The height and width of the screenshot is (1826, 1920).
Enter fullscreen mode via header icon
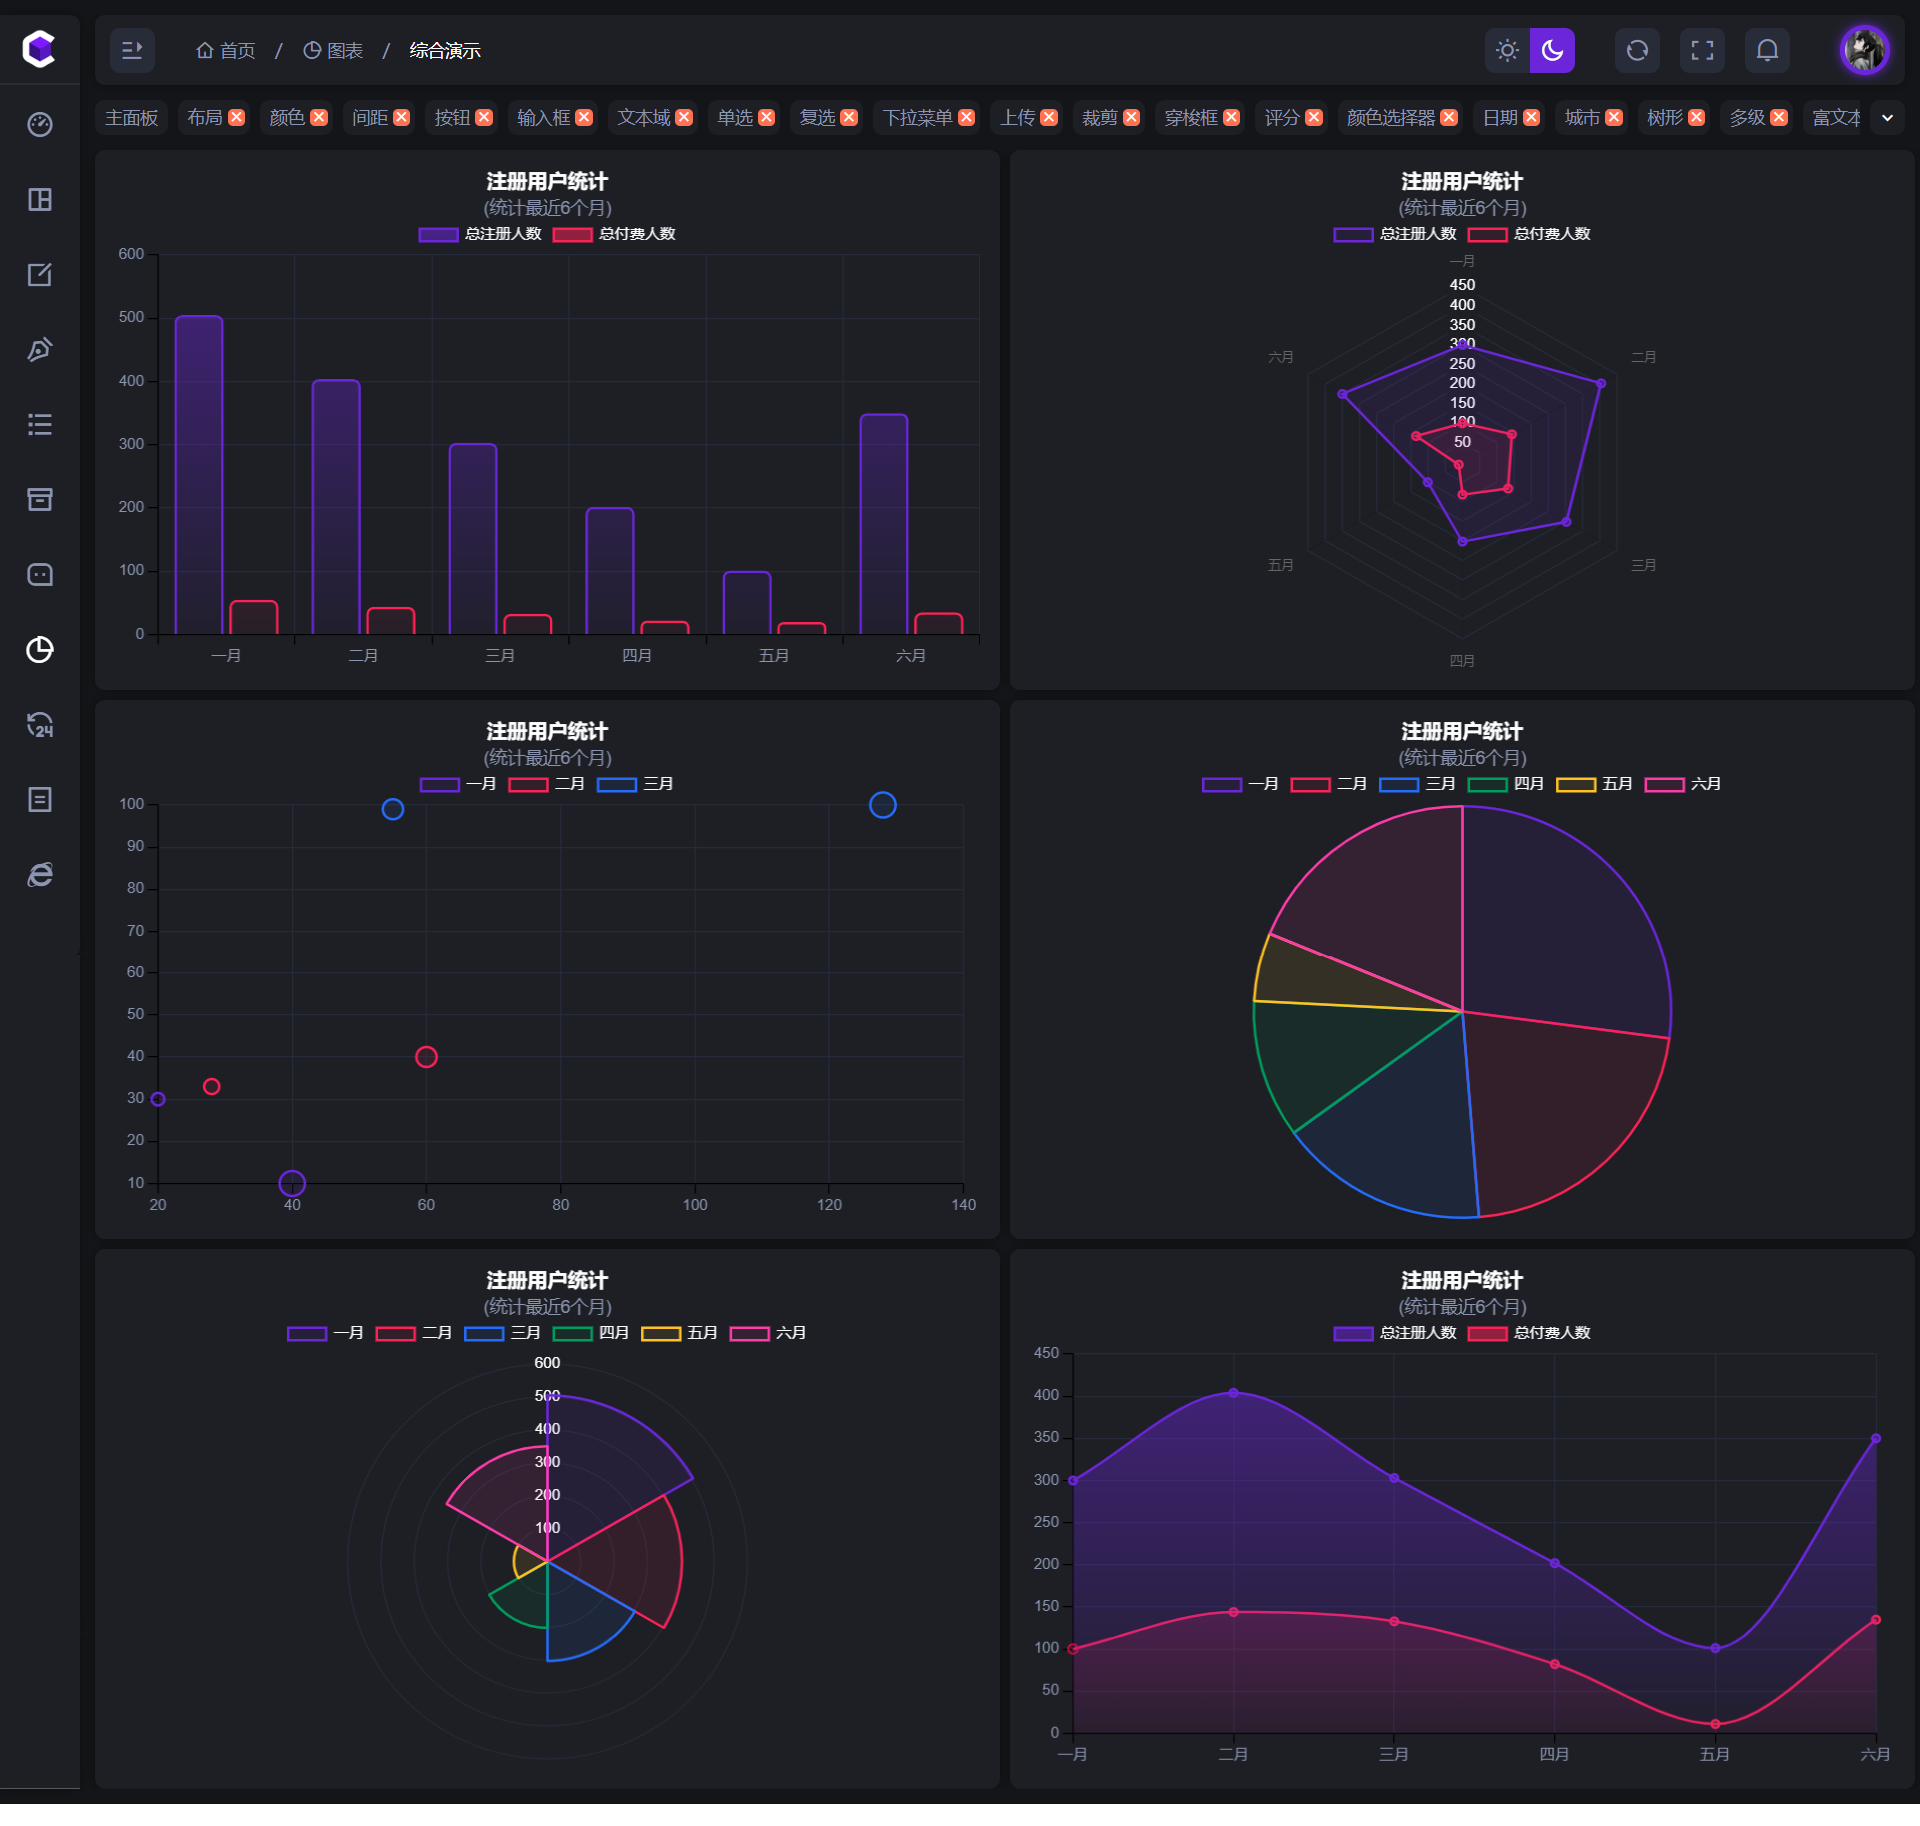click(1702, 50)
